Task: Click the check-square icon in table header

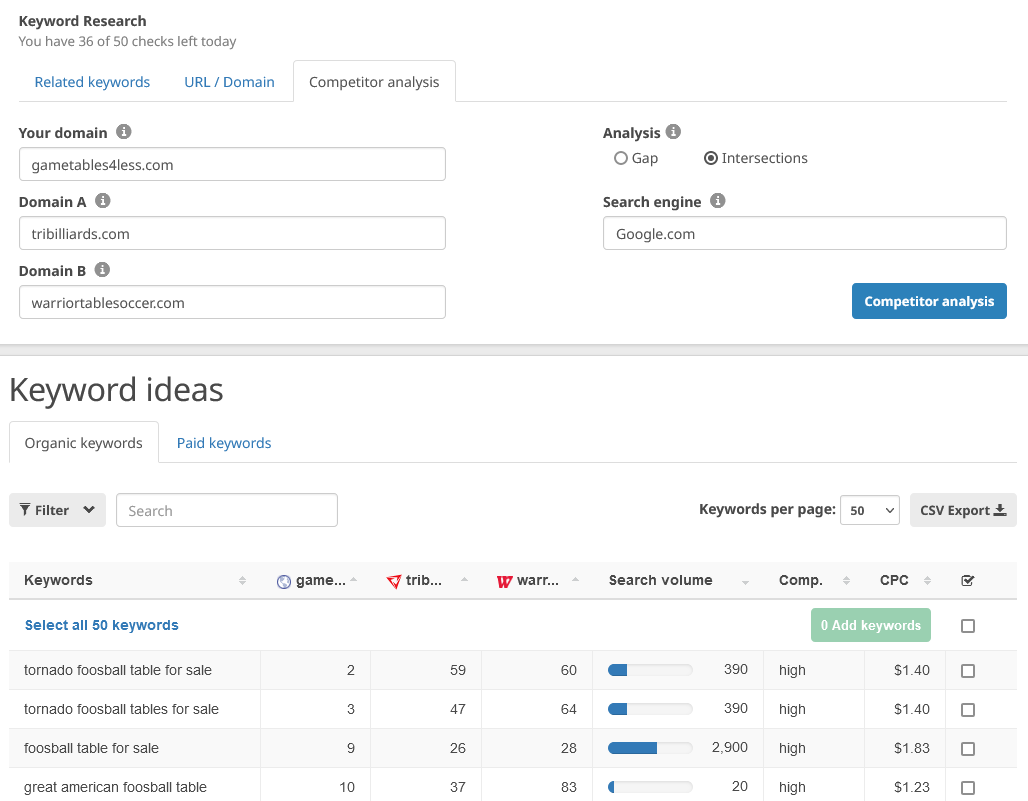Action: click(x=968, y=581)
